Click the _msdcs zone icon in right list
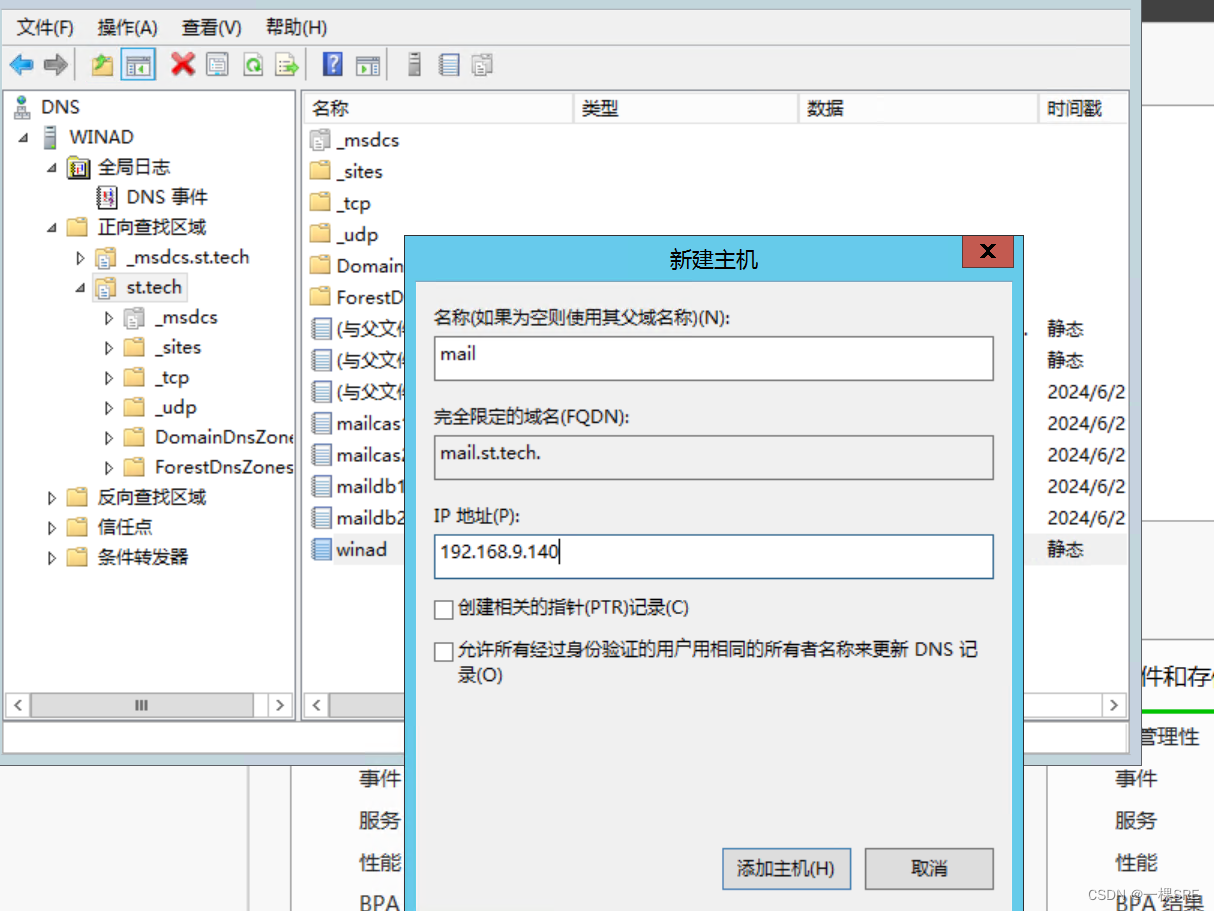Image resolution: width=1214 pixels, height=911 pixels. tap(320, 140)
